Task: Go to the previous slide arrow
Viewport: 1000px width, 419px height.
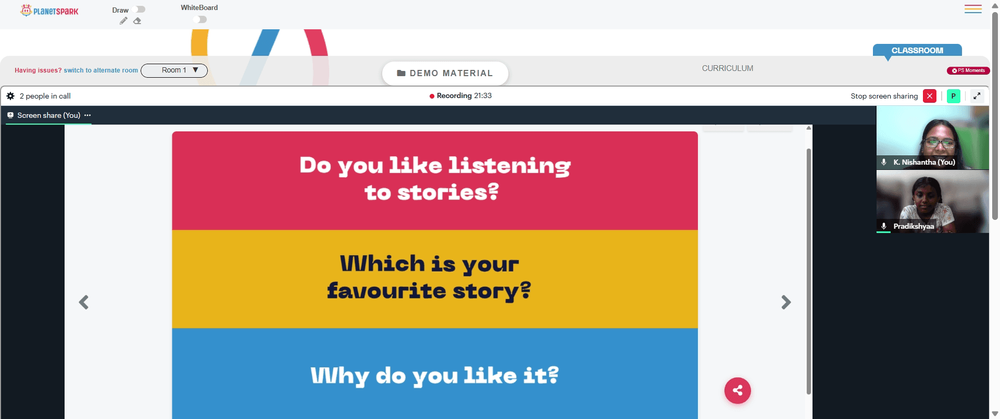Action: click(84, 302)
